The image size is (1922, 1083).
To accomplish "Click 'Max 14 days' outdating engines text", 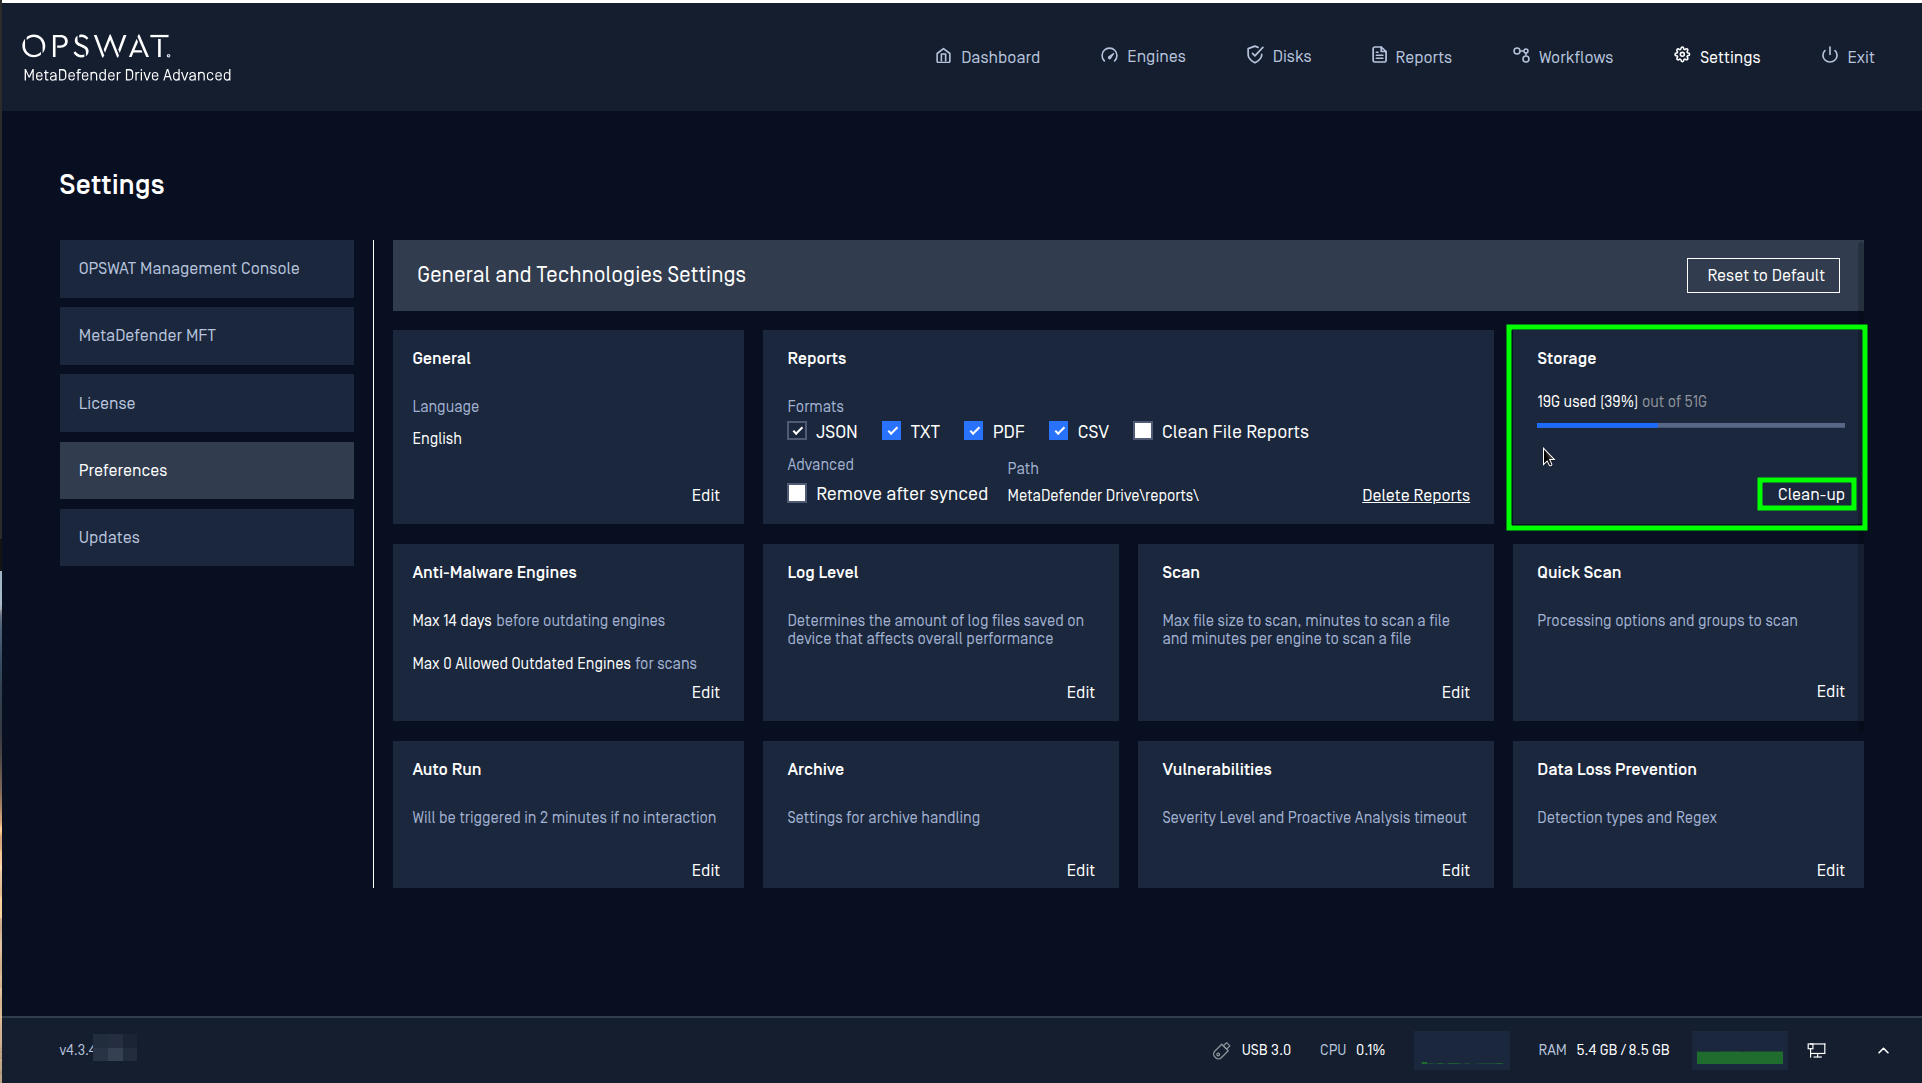I will tap(452, 620).
